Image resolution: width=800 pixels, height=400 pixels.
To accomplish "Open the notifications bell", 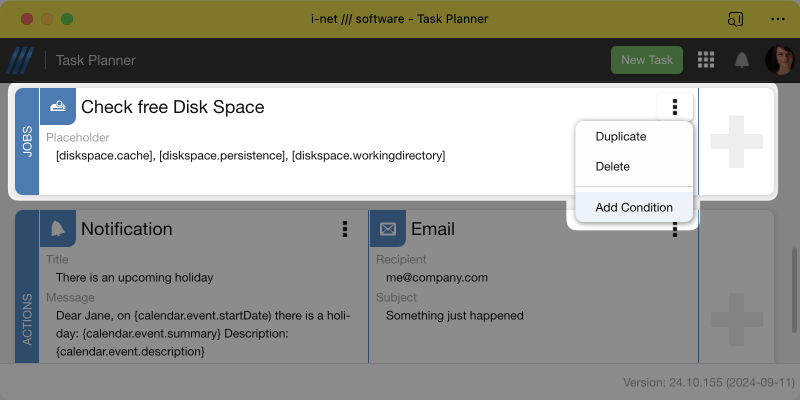I will (742, 60).
